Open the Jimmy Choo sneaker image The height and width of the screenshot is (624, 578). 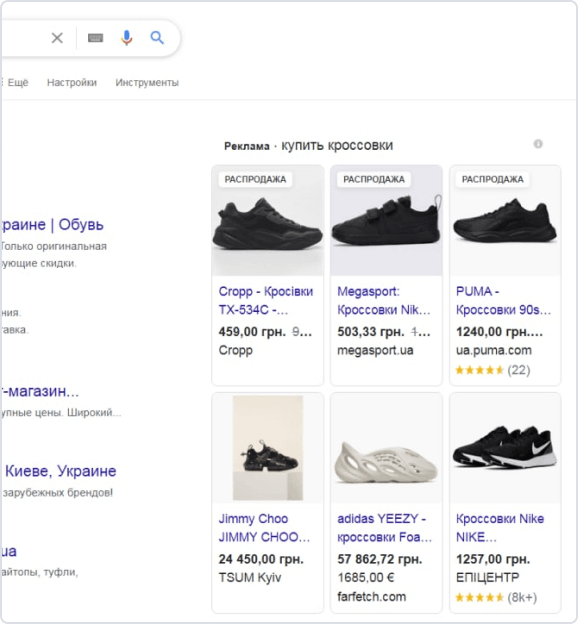tap(268, 448)
